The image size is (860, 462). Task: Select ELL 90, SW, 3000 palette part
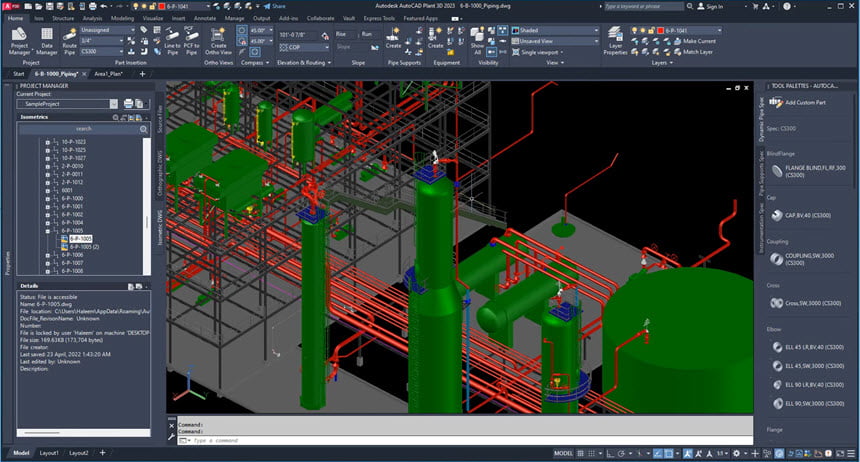[807, 403]
